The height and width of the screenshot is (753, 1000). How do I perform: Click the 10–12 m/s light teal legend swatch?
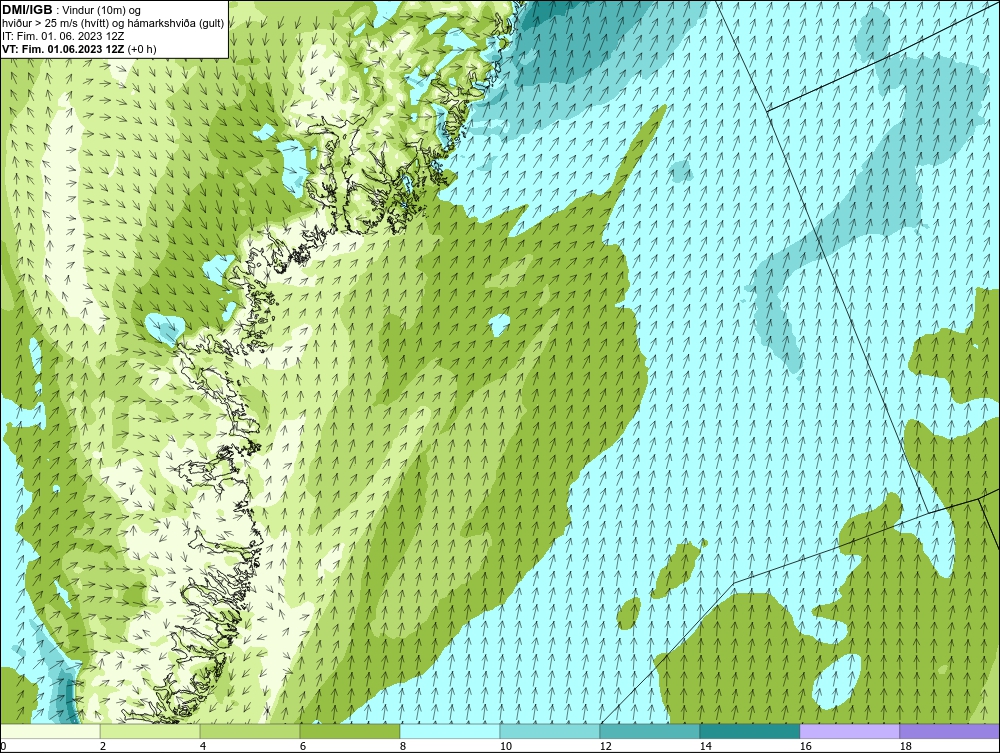[550, 731]
